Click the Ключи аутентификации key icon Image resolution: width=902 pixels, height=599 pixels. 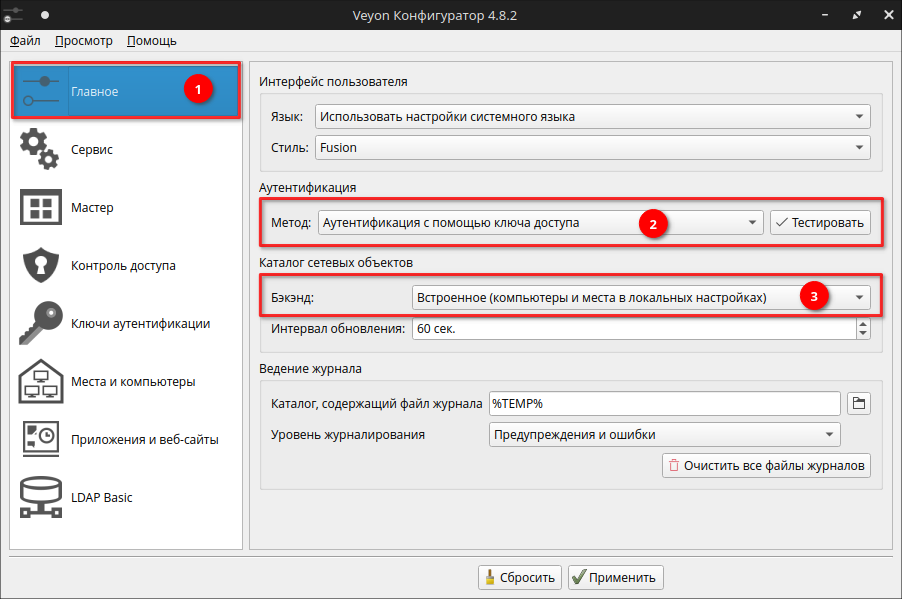[40, 323]
